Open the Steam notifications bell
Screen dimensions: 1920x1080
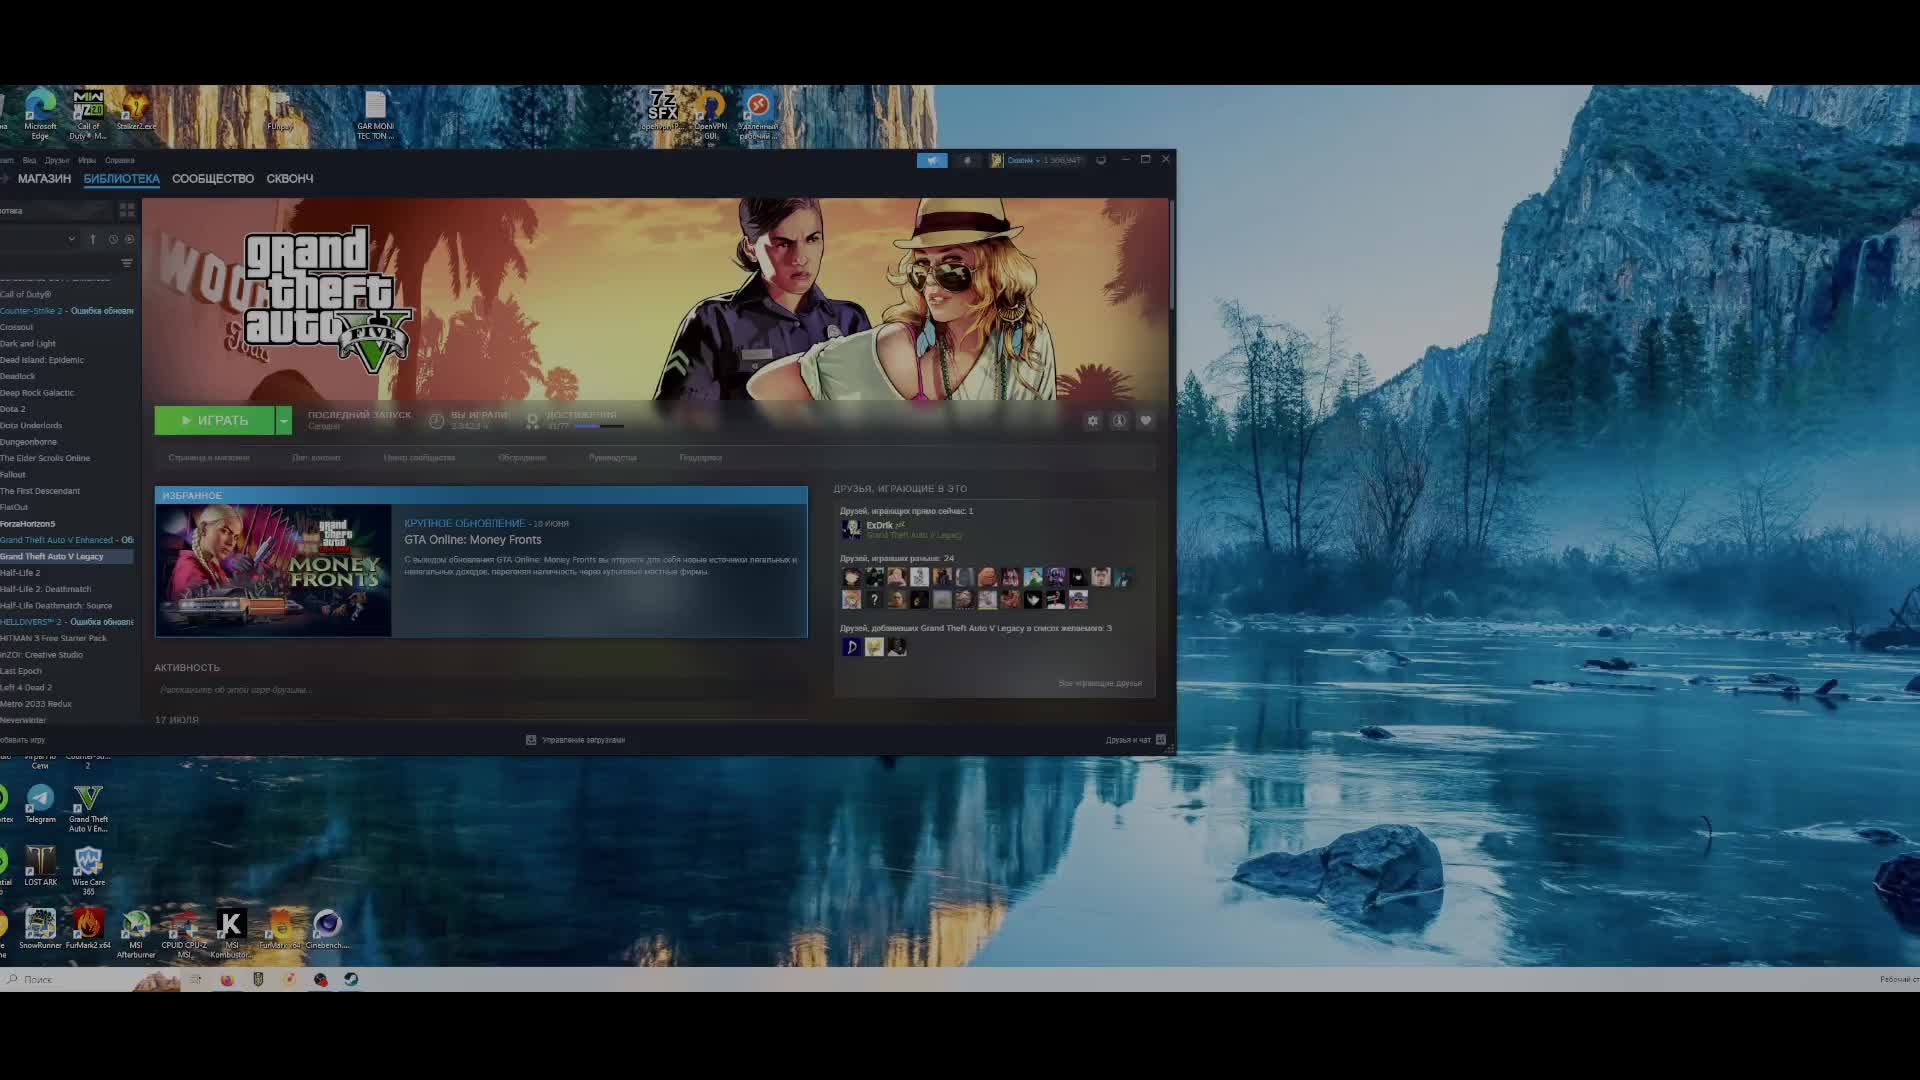(x=966, y=160)
